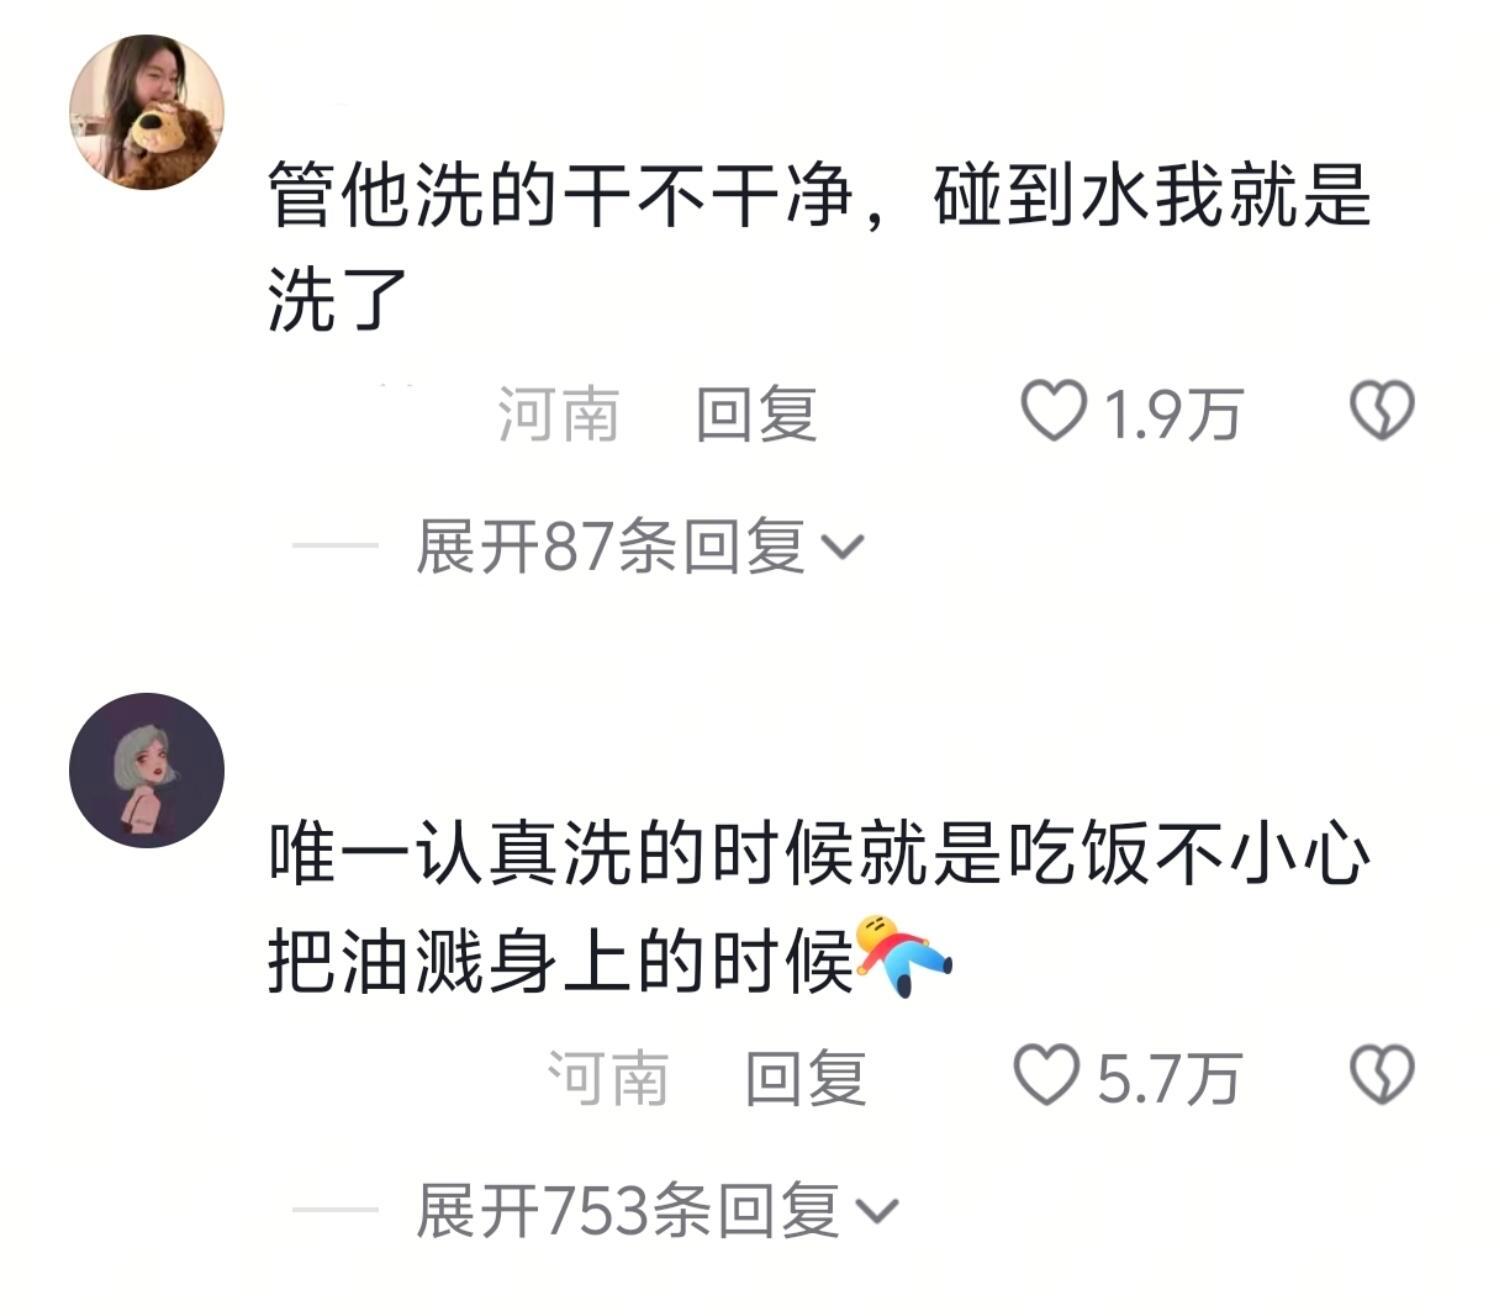The height and width of the screenshot is (1316, 1500).
Task: Click the chevron after 展开753条回复
Action: click(878, 1212)
